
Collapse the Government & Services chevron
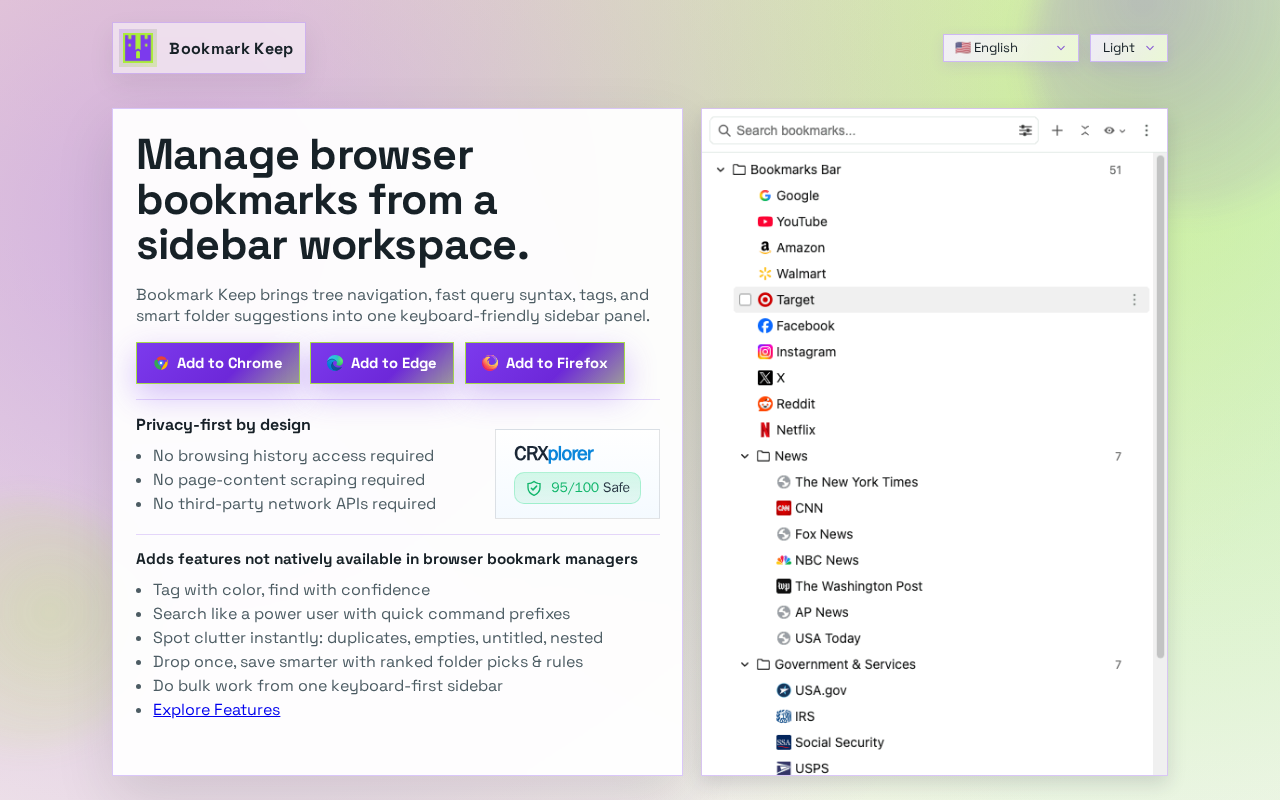(745, 664)
